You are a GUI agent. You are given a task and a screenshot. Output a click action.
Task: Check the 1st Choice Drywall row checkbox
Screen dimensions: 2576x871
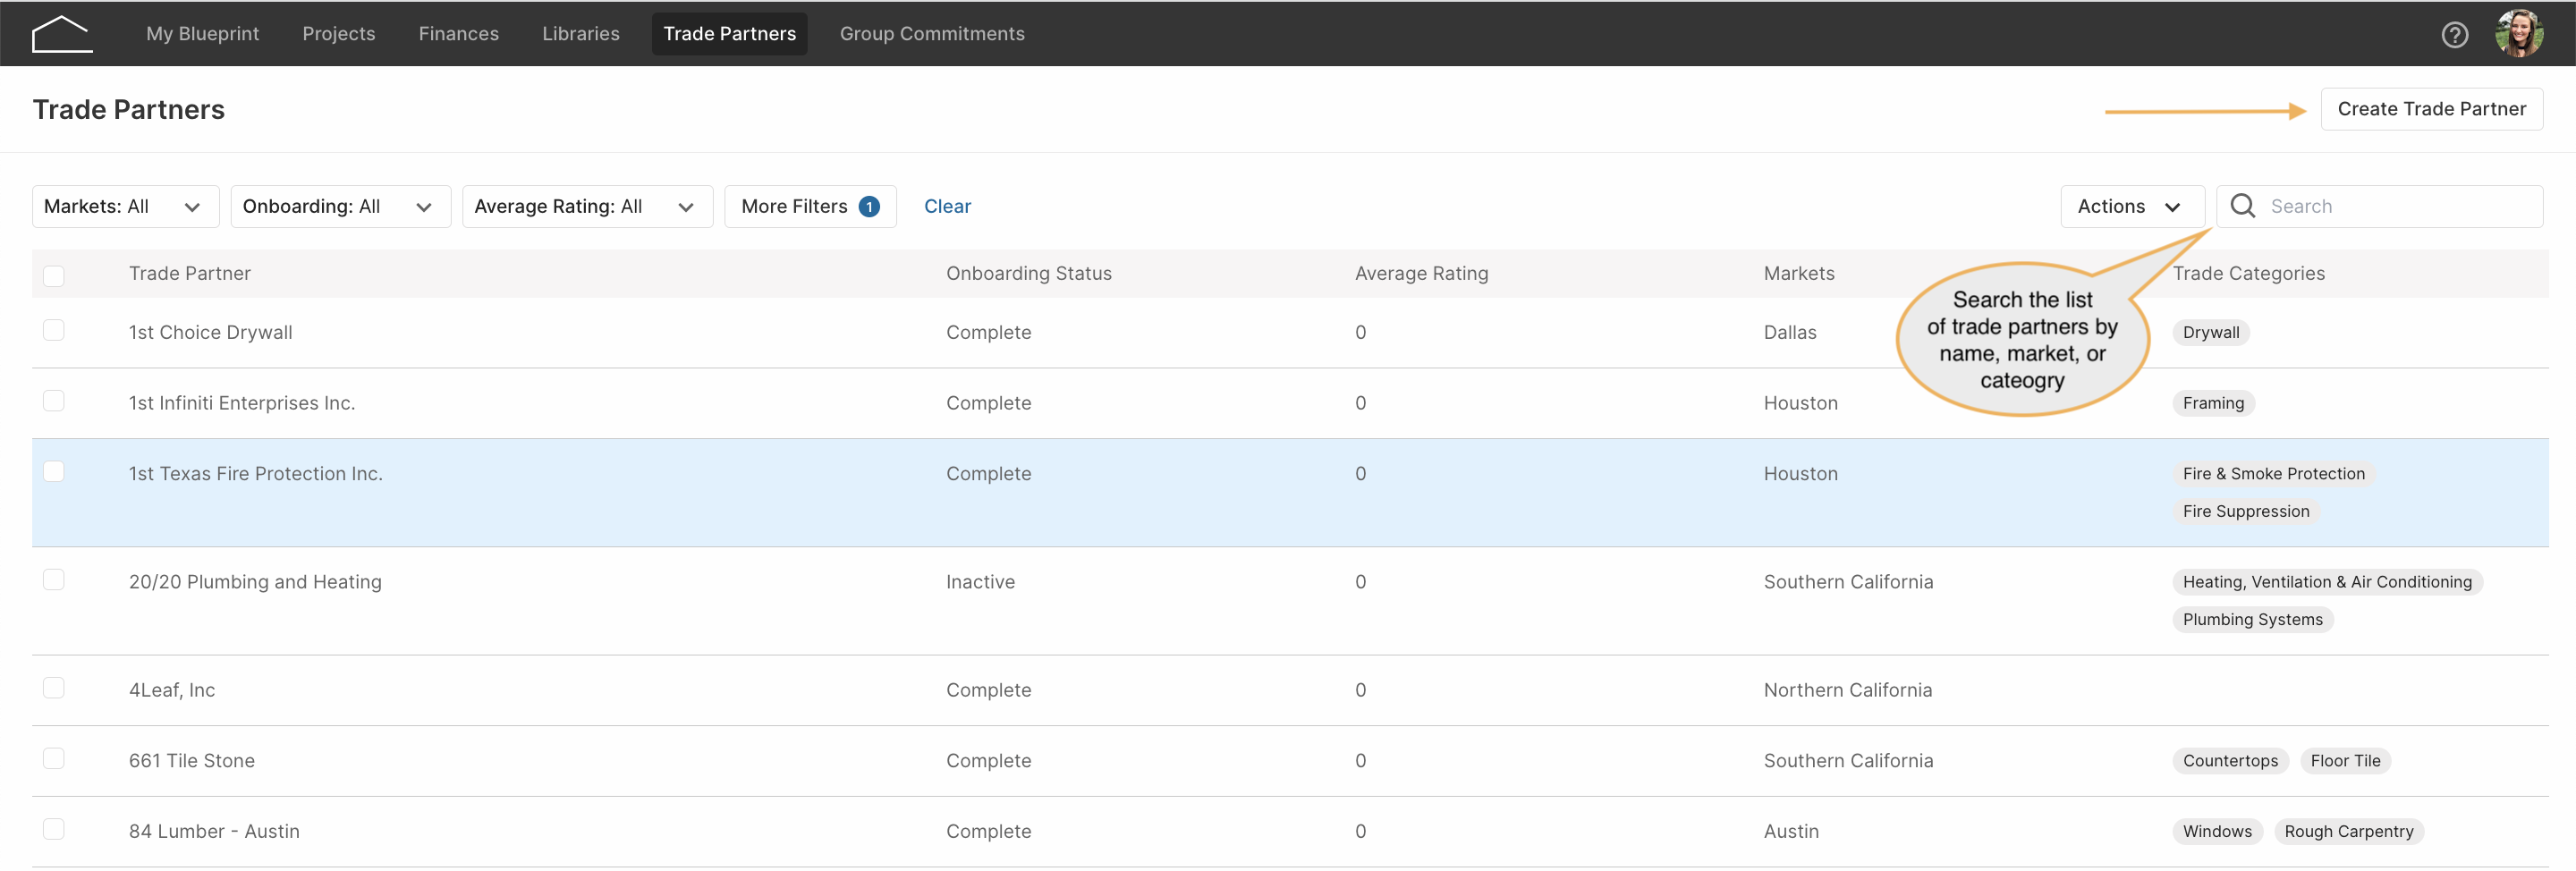pos(54,331)
